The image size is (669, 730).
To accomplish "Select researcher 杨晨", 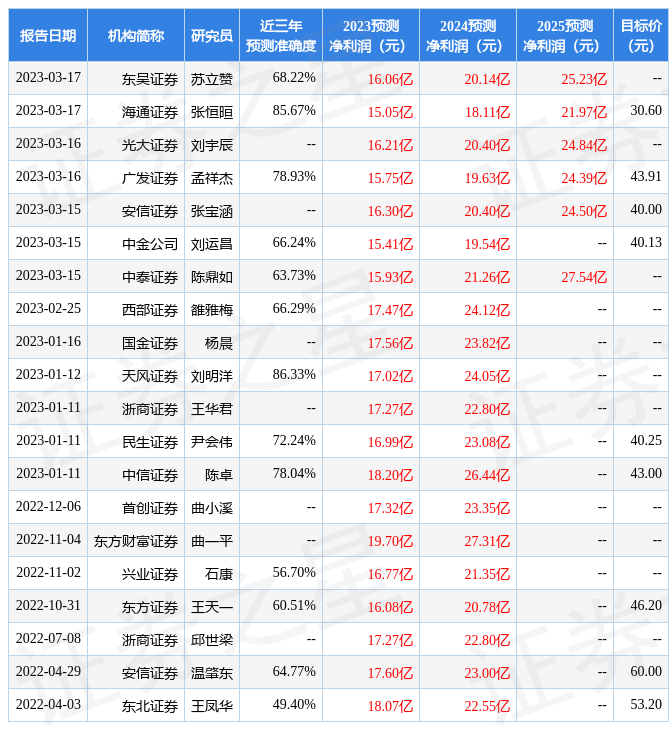I will tap(219, 343).
